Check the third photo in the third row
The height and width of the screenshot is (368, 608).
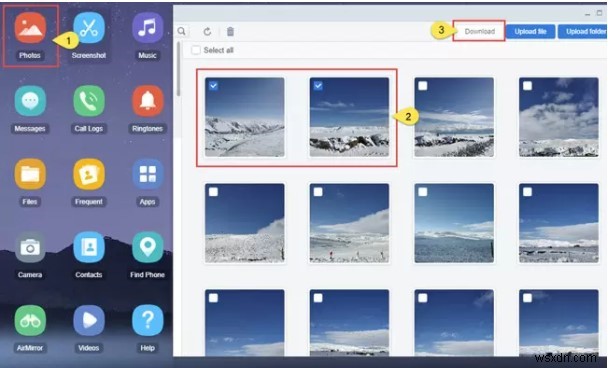pos(423,298)
